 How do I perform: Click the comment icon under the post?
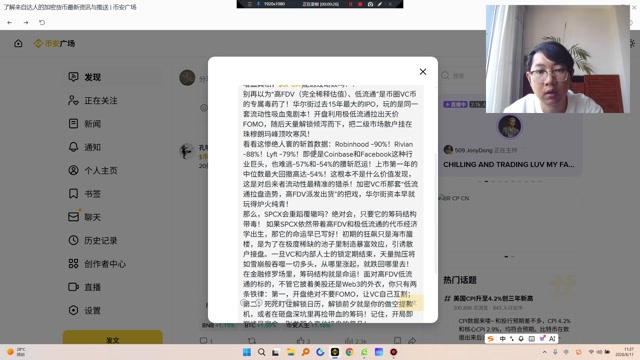click(204, 340)
